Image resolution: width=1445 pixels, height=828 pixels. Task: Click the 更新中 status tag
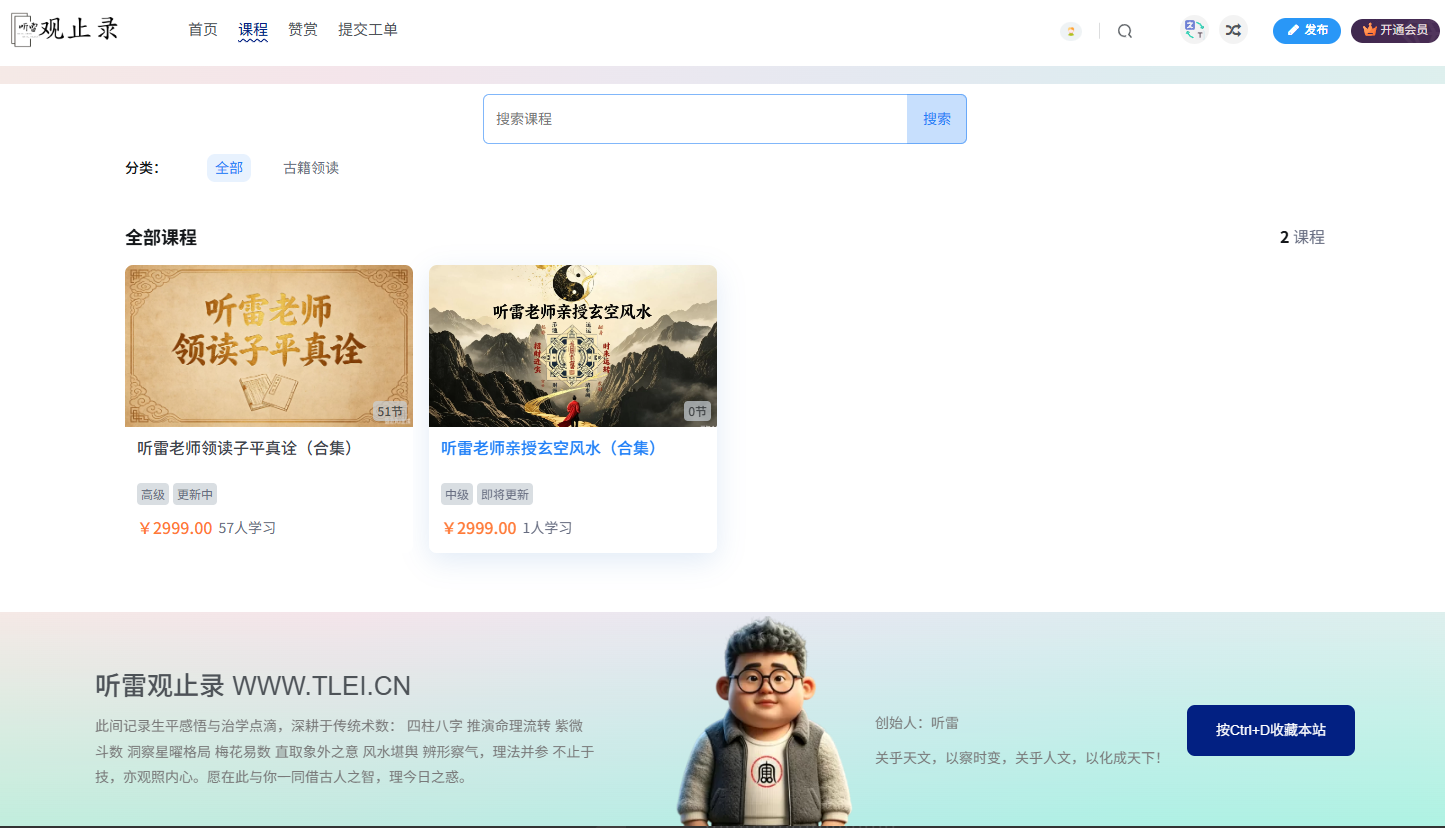click(x=195, y=494)
